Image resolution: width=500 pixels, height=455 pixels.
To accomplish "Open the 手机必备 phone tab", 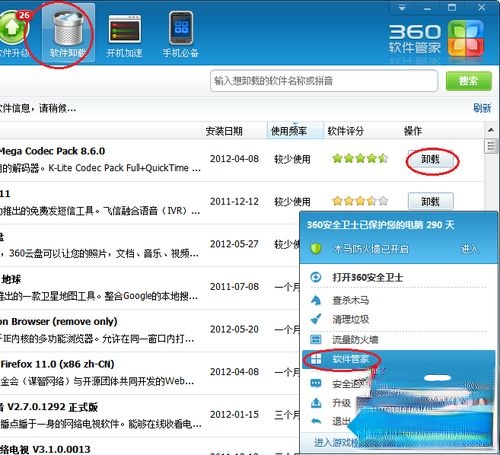I will point(181,35).
